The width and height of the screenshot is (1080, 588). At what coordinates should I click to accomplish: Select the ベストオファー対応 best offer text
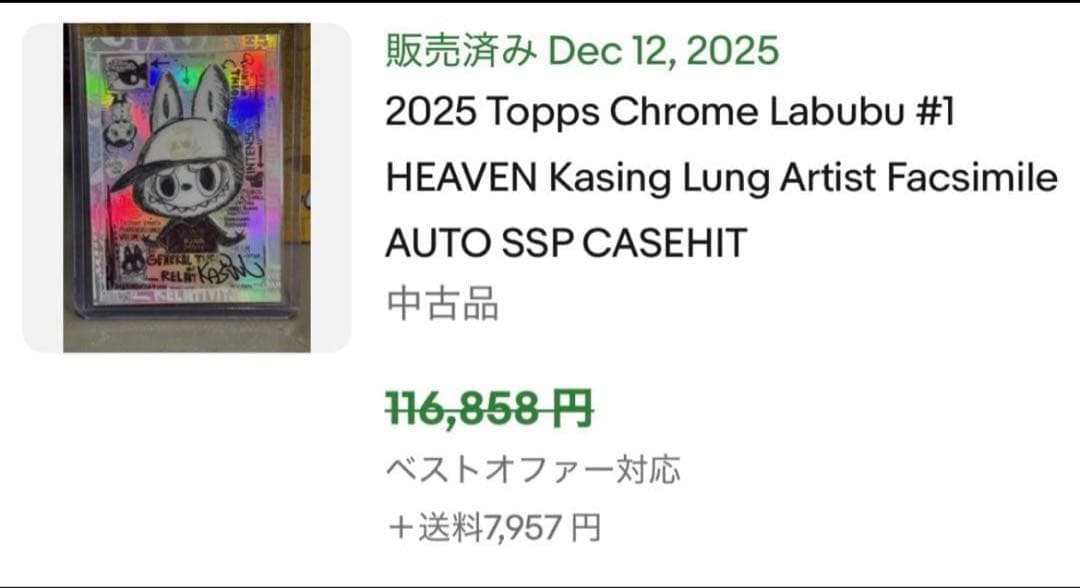pos(535,468)
